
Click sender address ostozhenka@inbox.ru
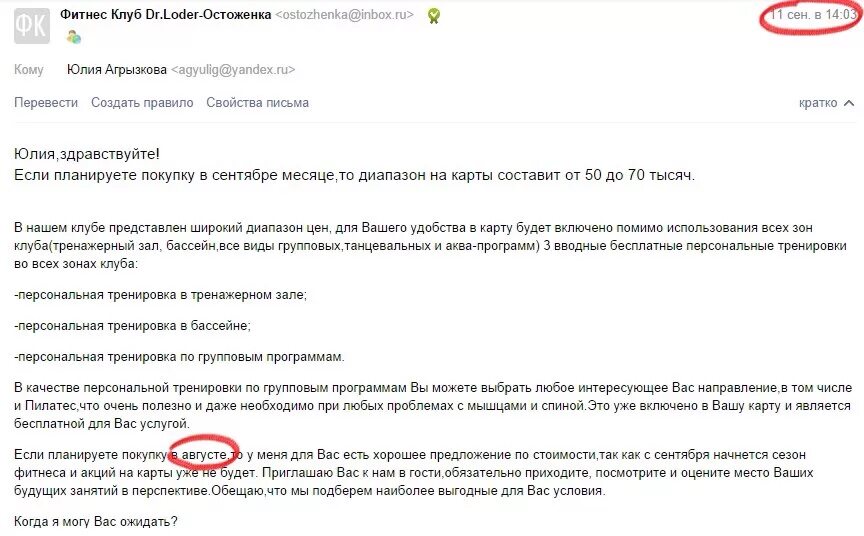click(344, 15)
